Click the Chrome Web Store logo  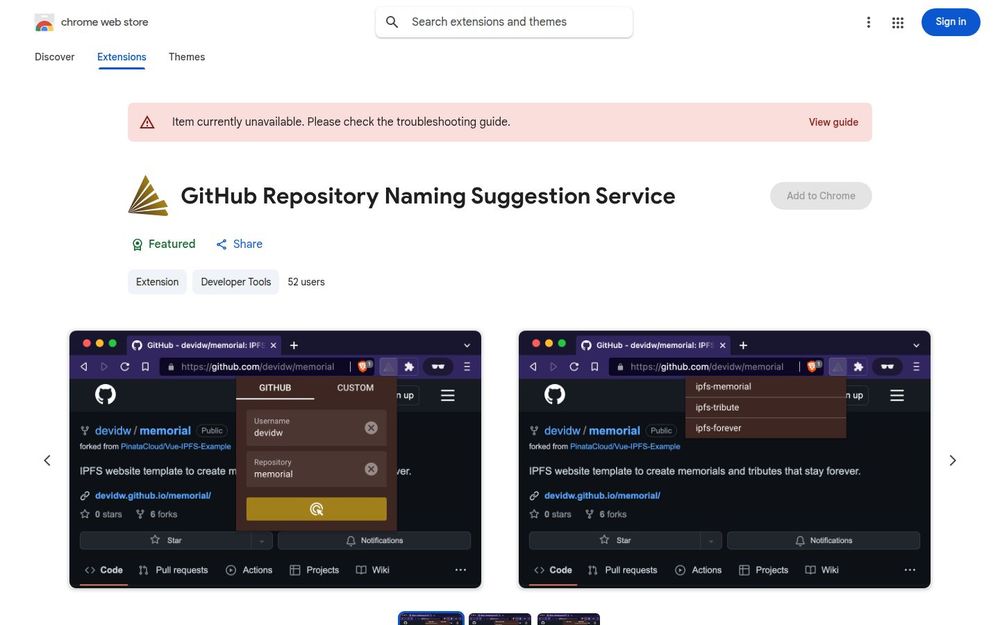click(x=44, y=23)
